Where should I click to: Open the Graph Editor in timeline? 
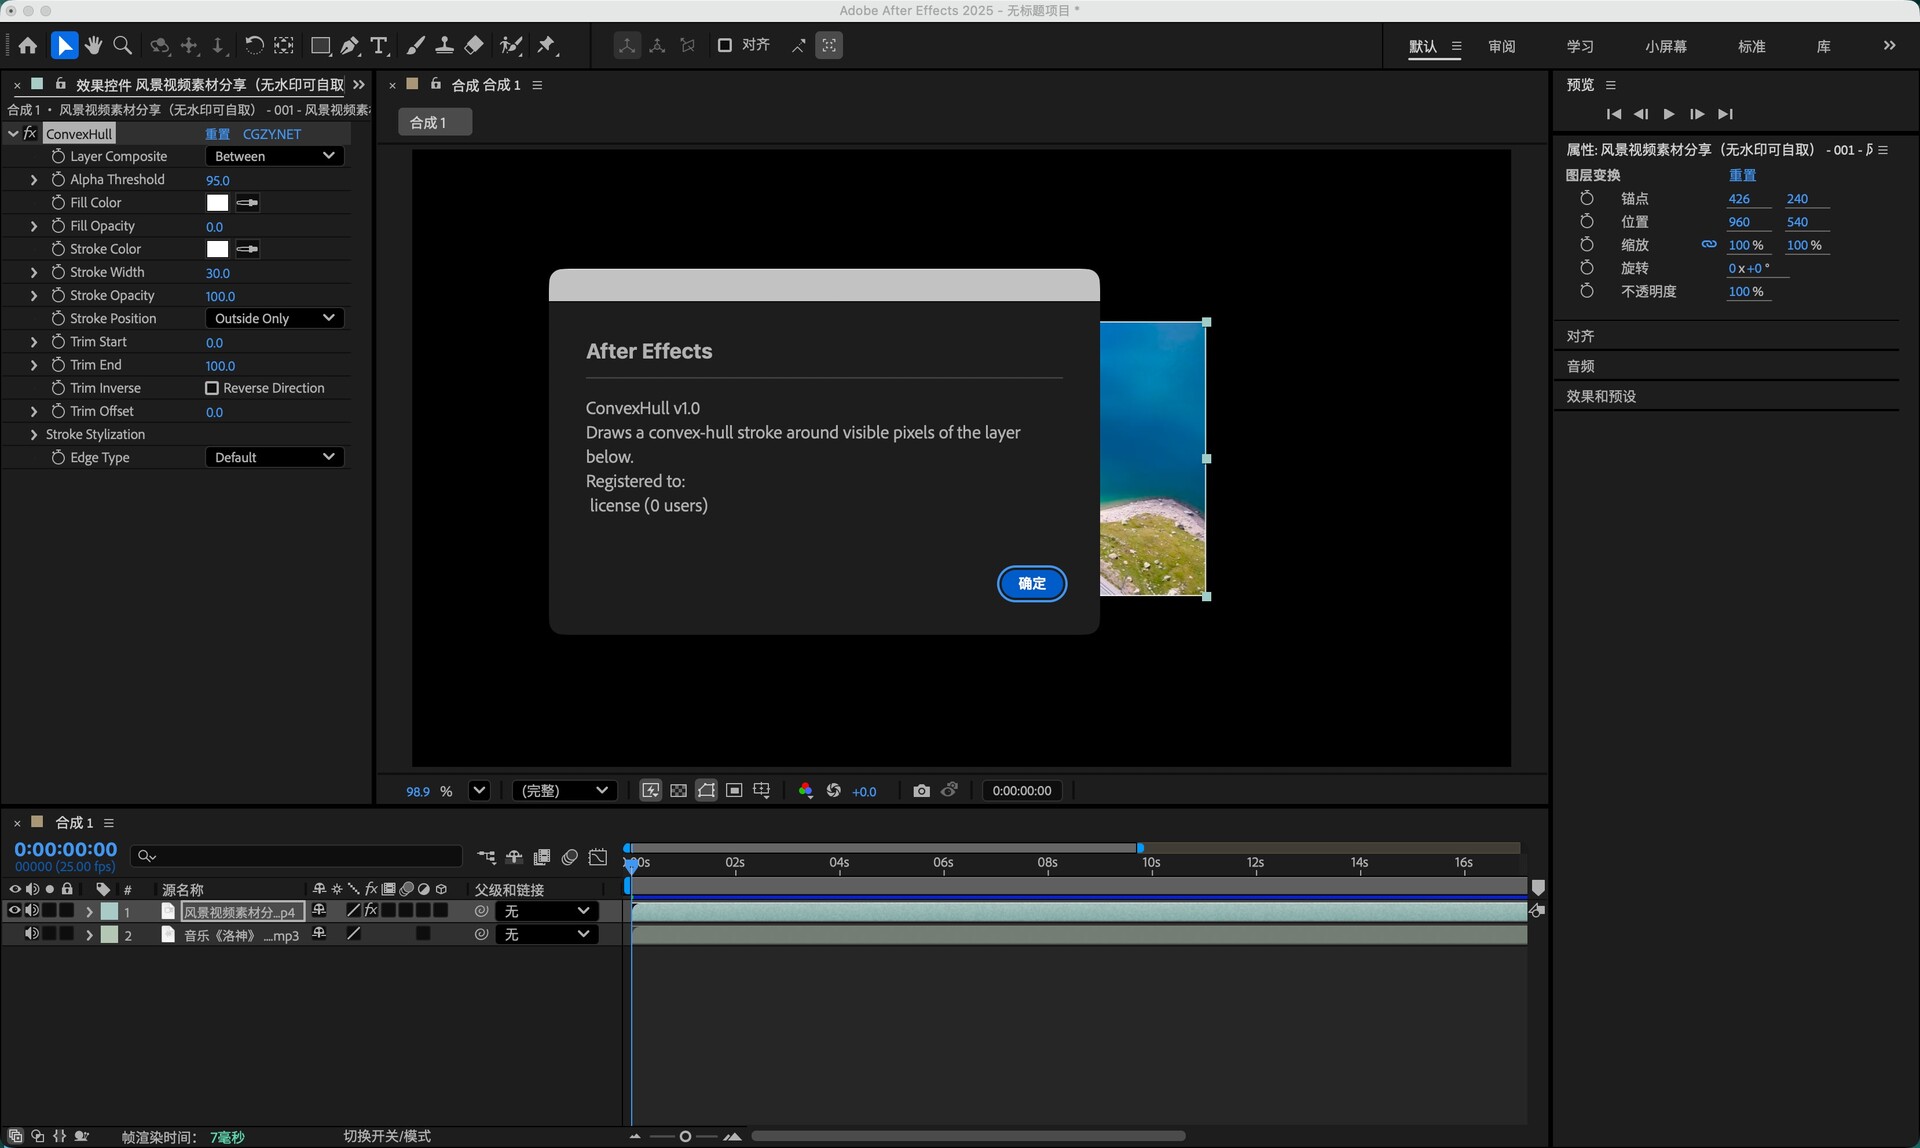point(598,857)
